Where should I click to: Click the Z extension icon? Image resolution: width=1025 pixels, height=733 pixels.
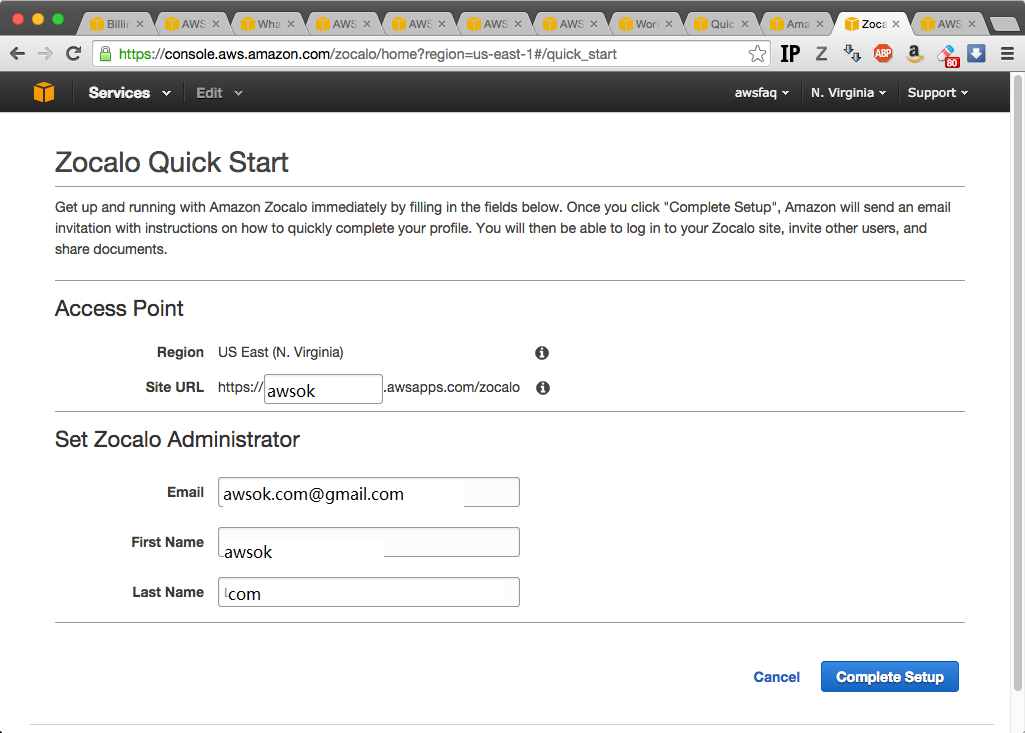click(822, 54)
